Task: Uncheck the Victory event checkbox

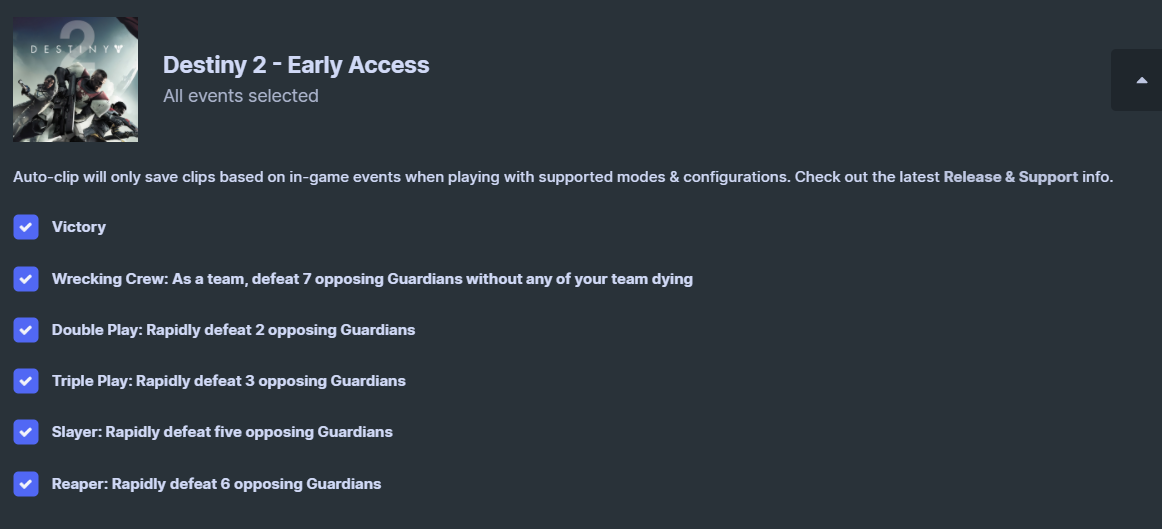Action: pos(26,227)
